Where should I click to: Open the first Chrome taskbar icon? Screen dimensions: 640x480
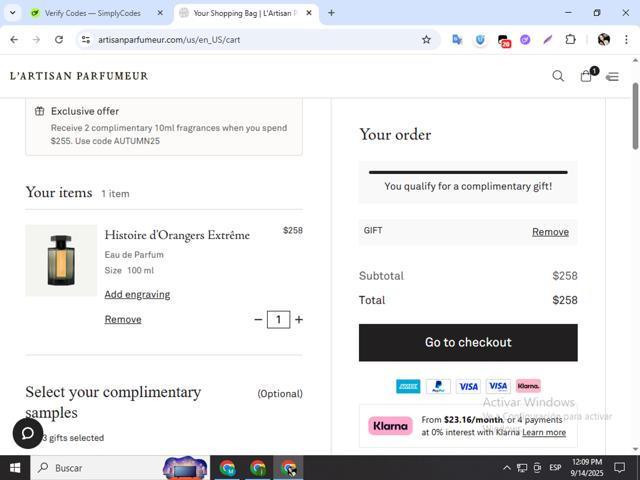point(227,468)
